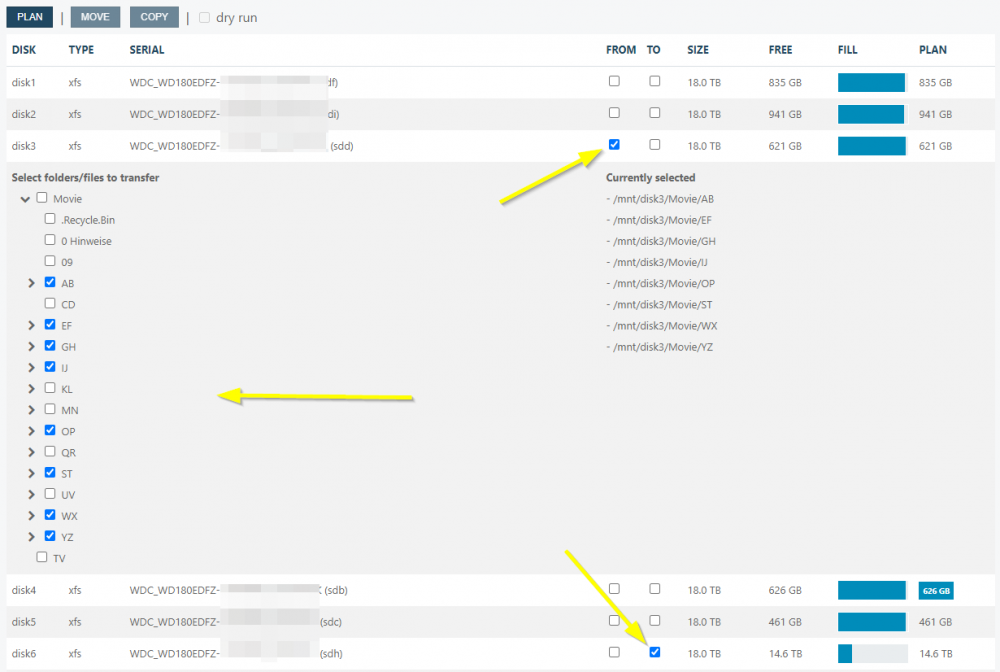Select the .Recycle.Bin folder checkbox
1000x672 pixels.
[x=50, y=219]
